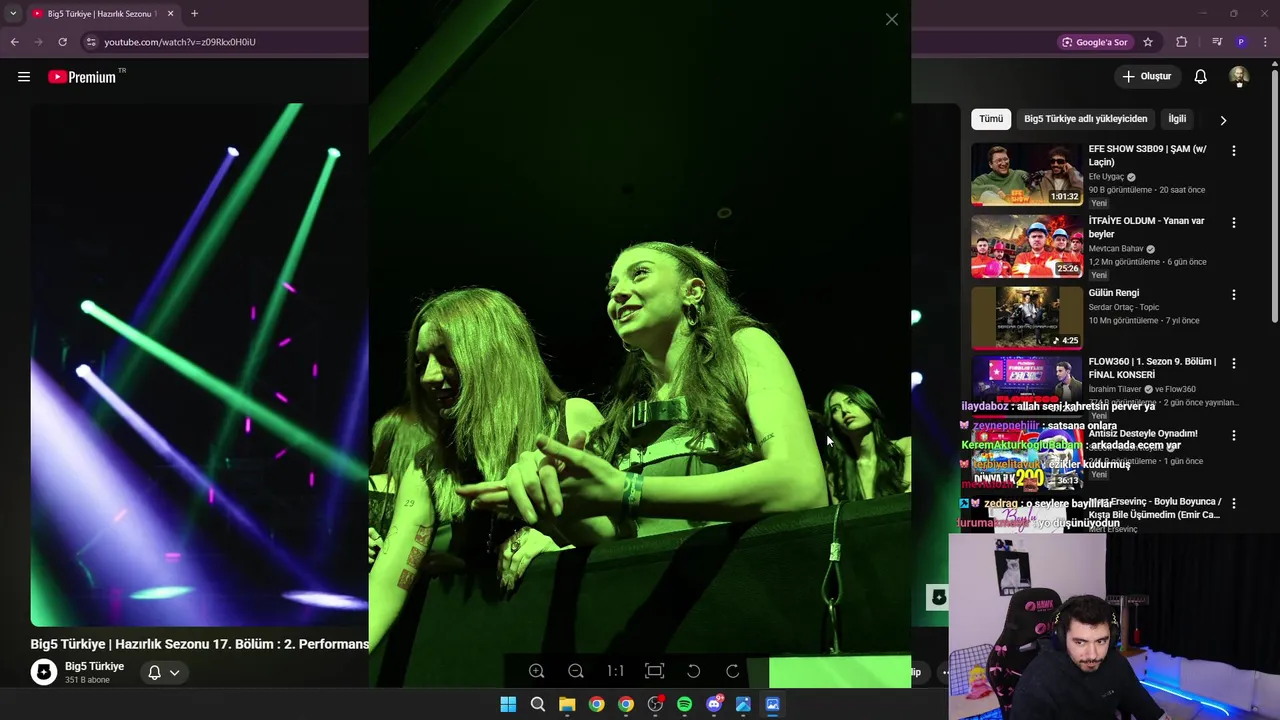Open İTFAİYE OLDUM - Yanan var title
This screenshot has height=720, width=1280.
coord(1146,227)
